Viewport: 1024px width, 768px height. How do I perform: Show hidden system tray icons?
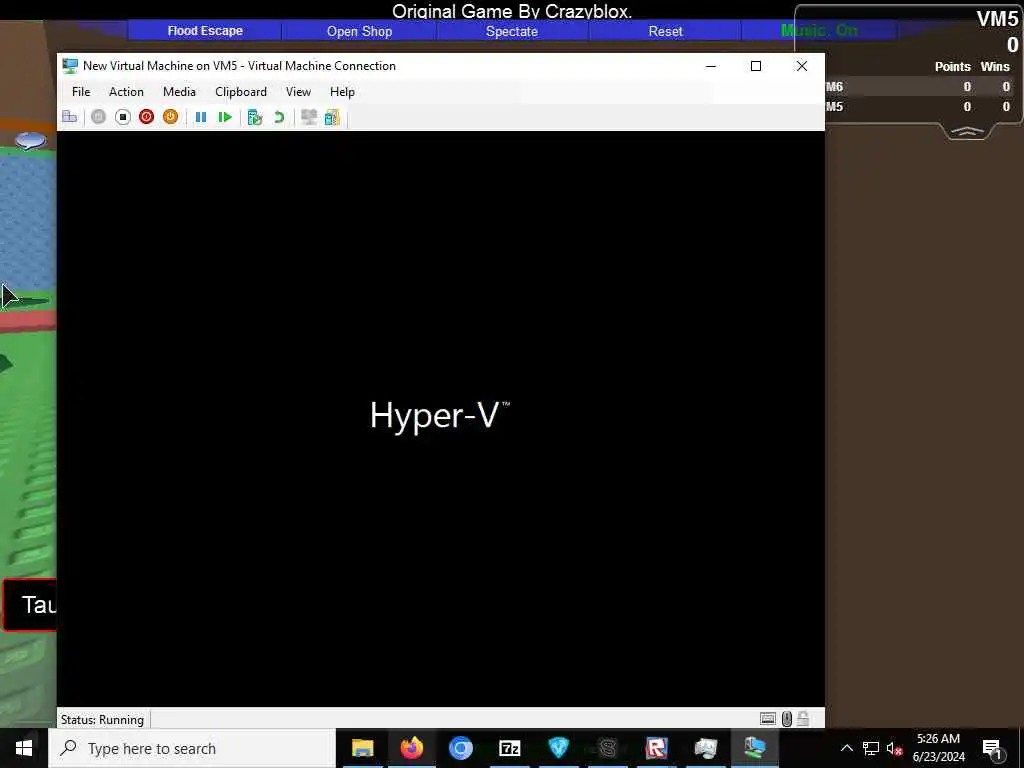[846, 748]
